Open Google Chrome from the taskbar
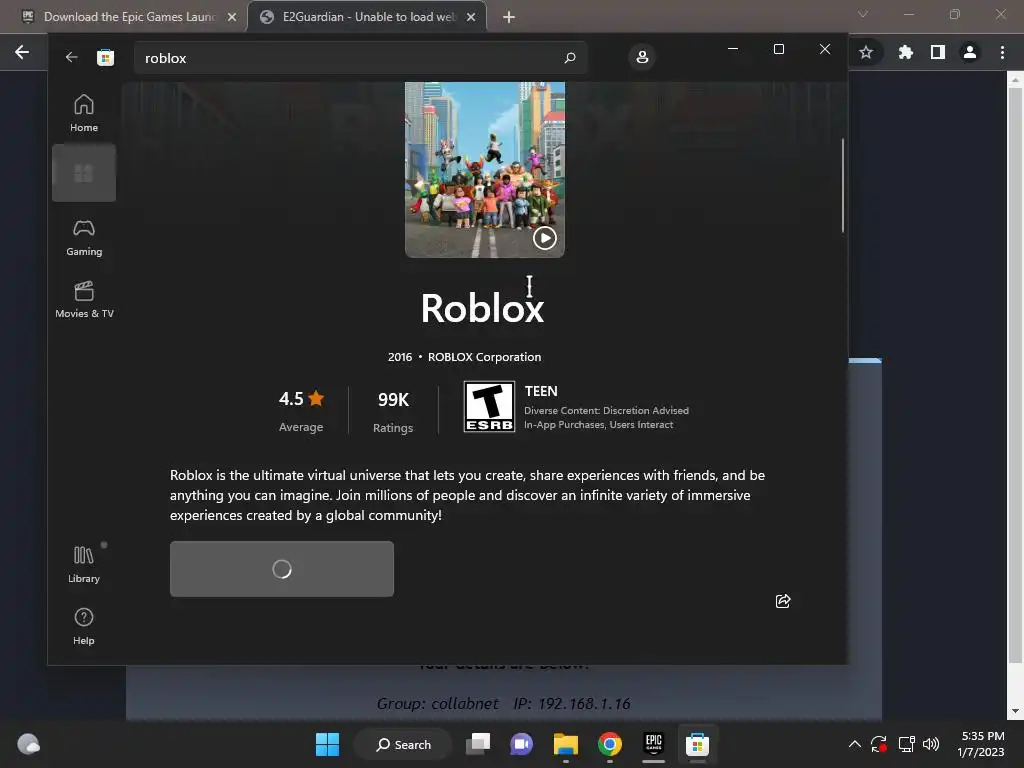This screenshot has width=1024, height=768. click(609, 744)
